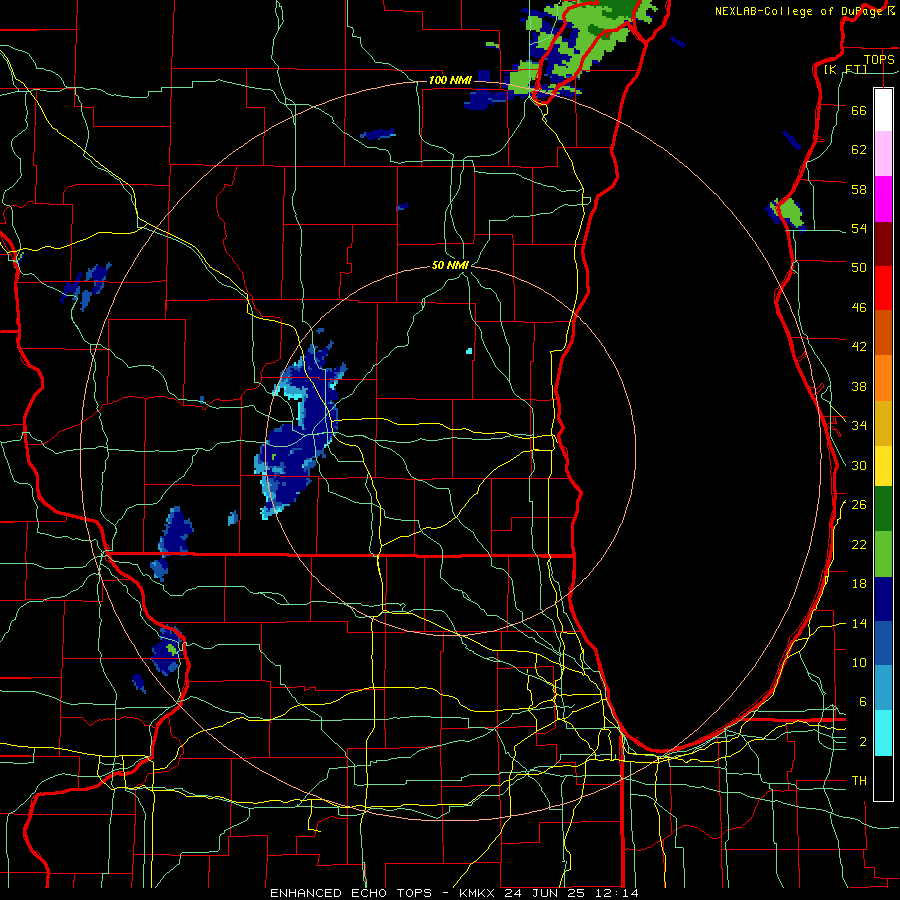Click the 50 legend value

point(859,268)
